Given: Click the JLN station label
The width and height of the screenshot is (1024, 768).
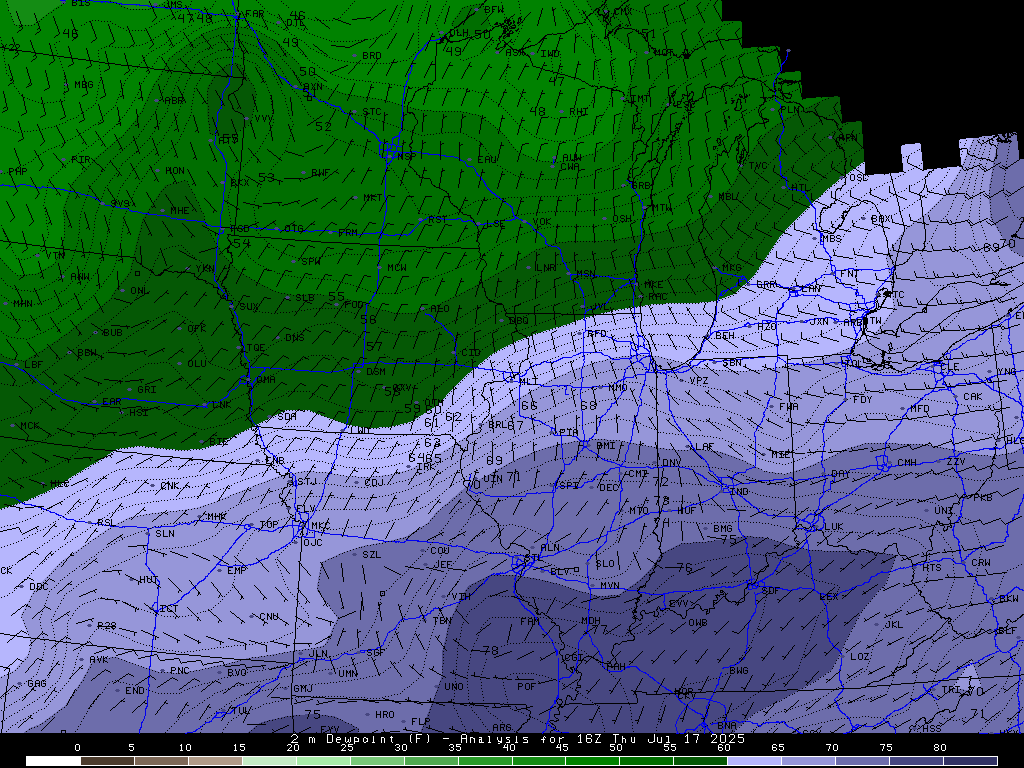Looking at the screenshot, I should click(318, 654).
